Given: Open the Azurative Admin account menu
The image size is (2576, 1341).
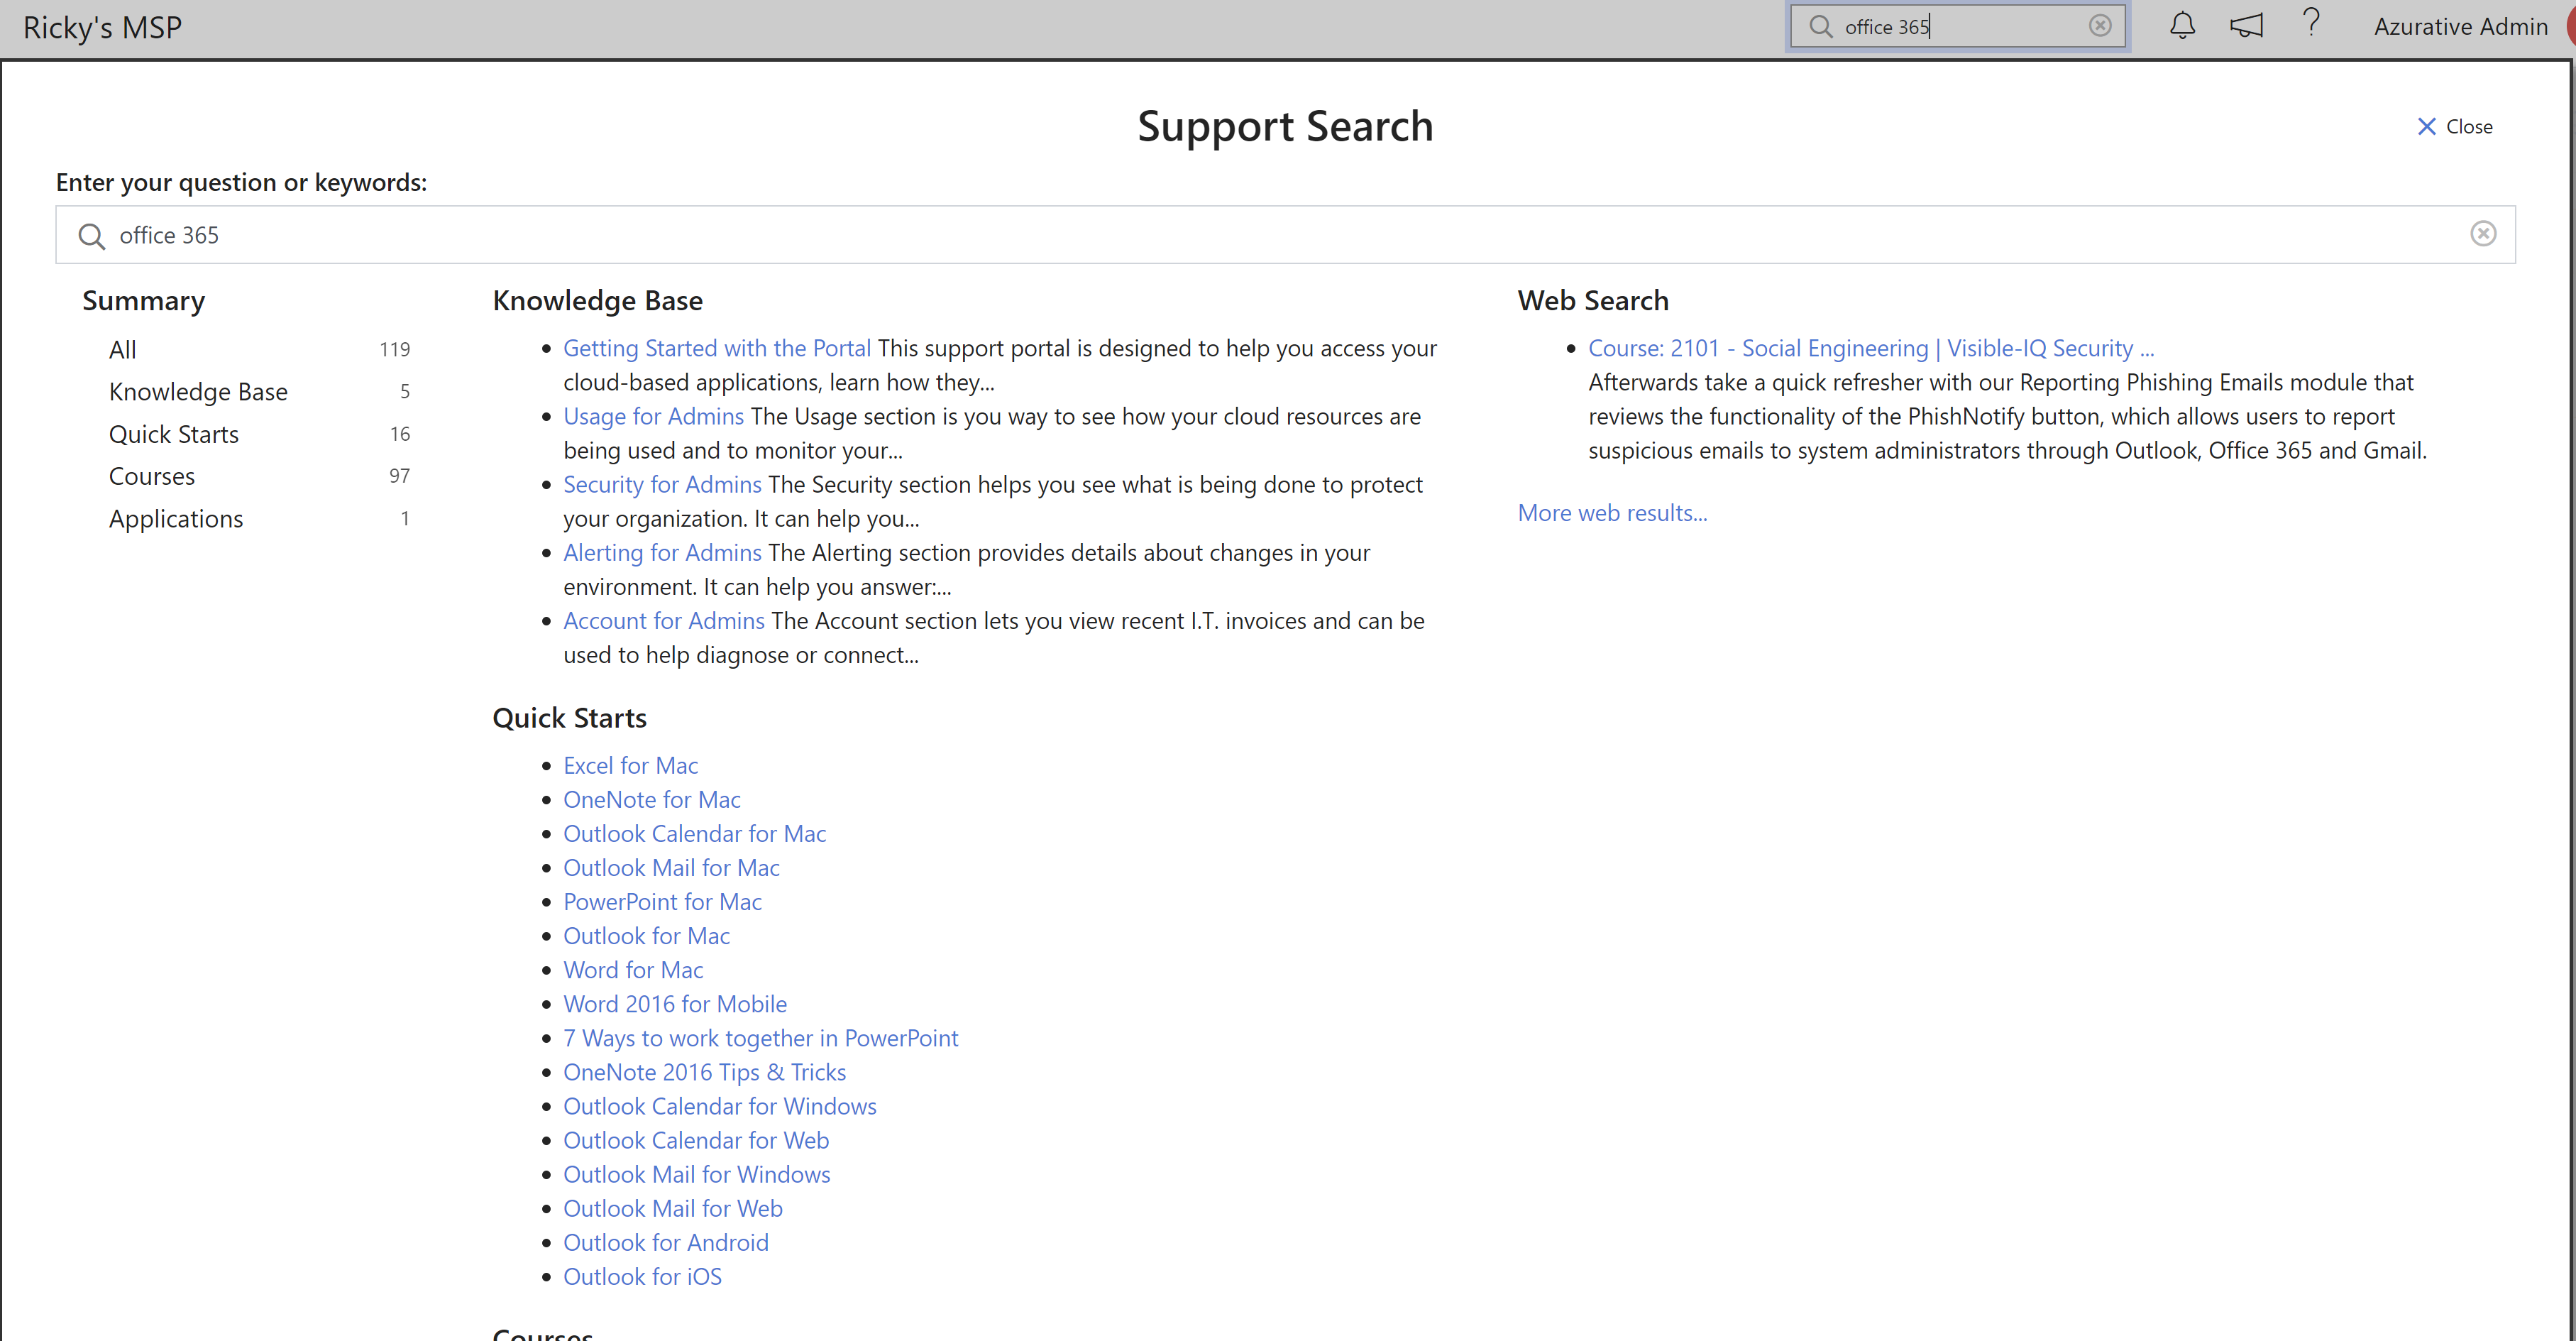Looking at the screenshot, I should 2460,27.
